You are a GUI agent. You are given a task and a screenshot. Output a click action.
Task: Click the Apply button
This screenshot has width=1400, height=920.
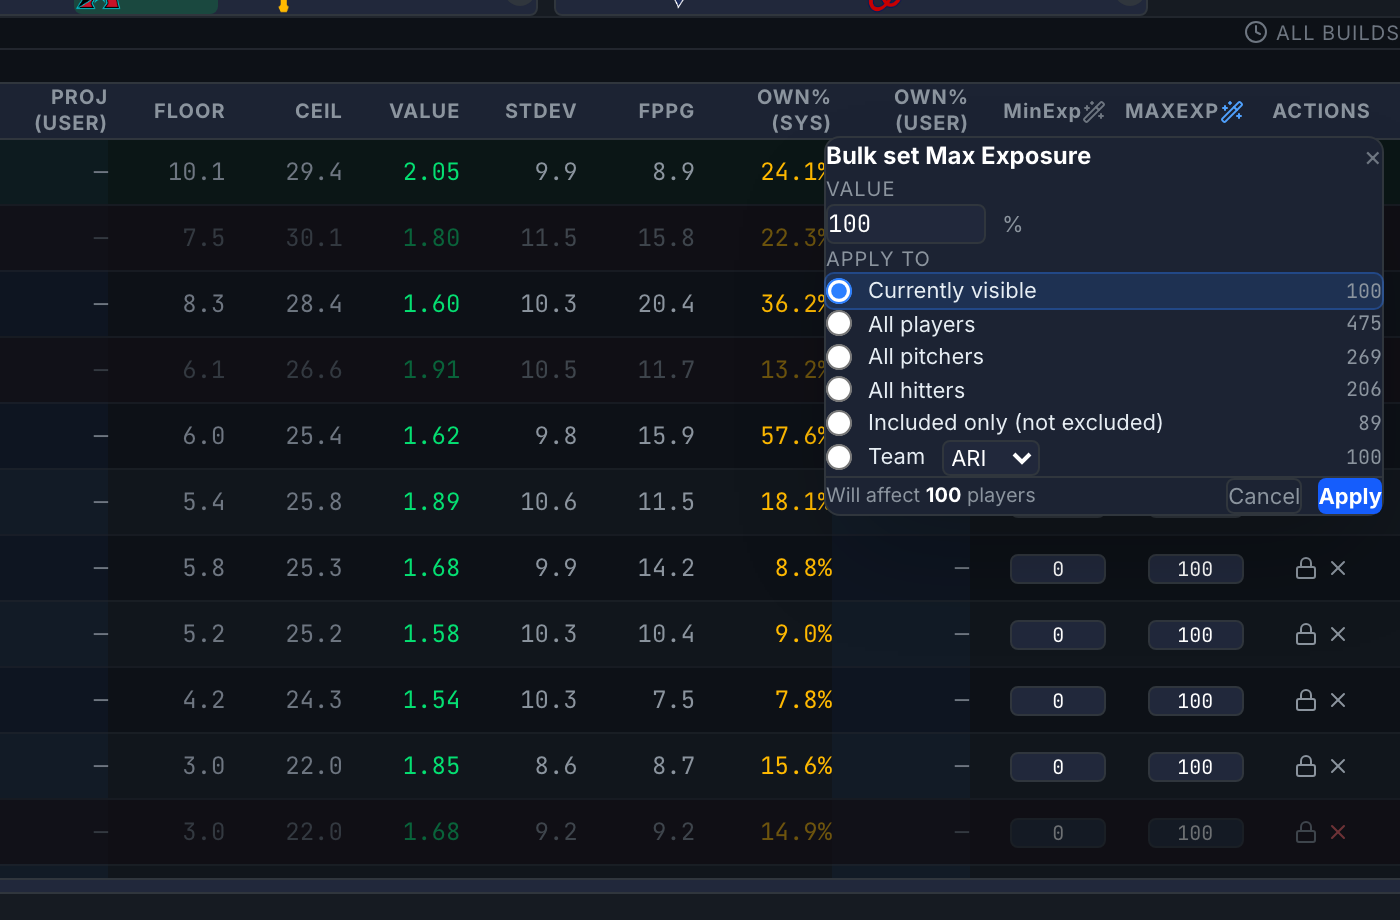1350,497
